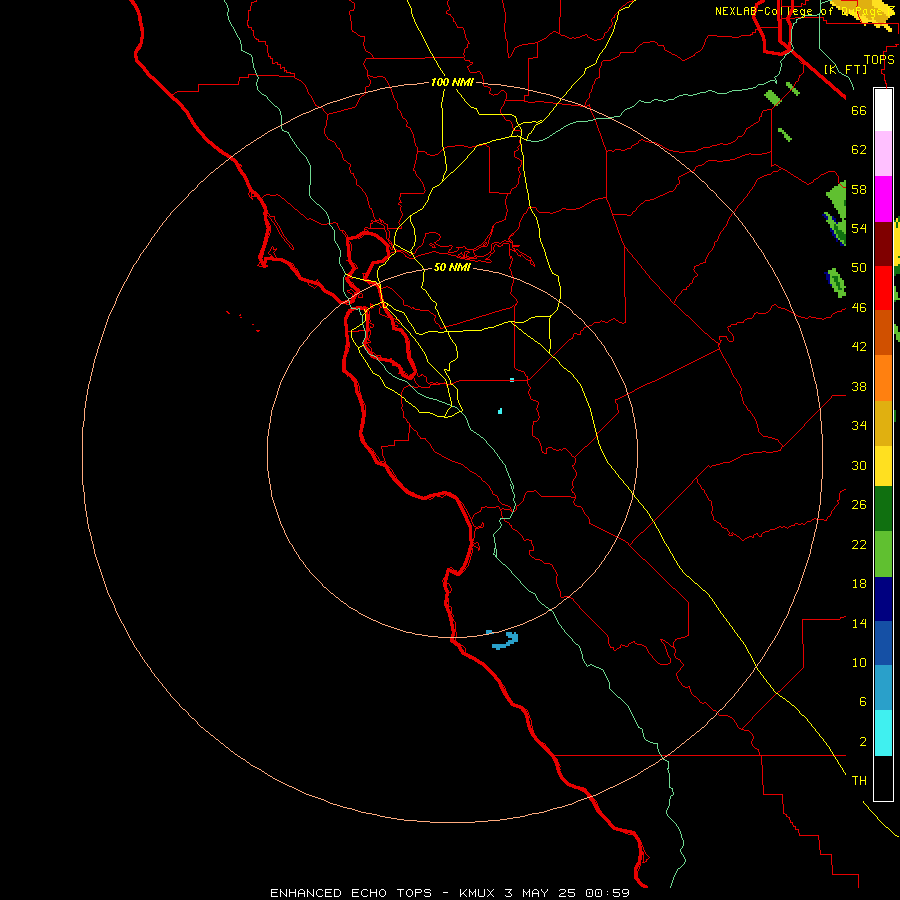Click the "[K FT]" units label
This screenshot has height=900, width=900.
point(845,70)
